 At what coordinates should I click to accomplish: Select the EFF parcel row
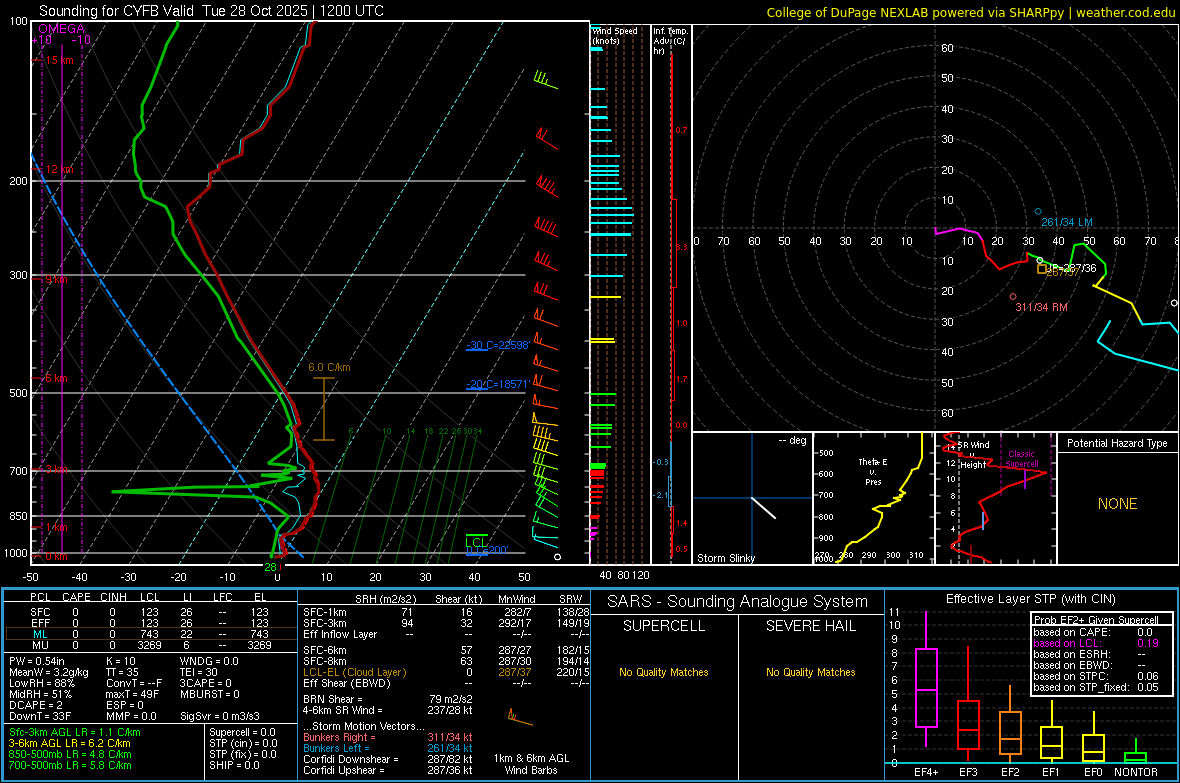[x=149, y=623]
